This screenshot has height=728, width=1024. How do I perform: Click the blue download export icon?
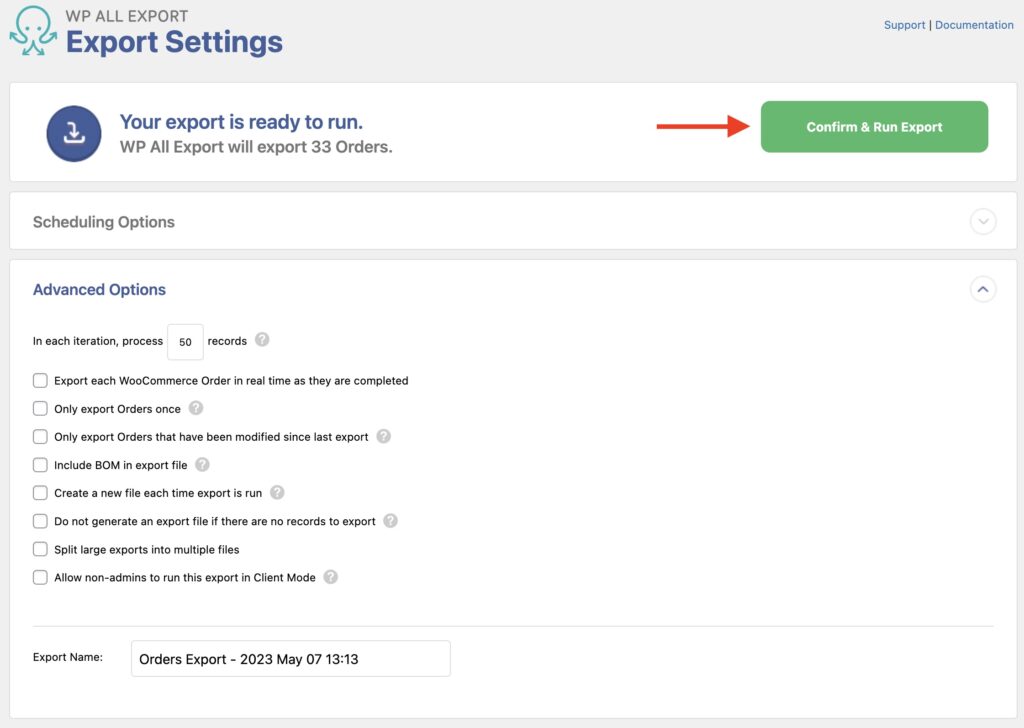pos(73,131)
